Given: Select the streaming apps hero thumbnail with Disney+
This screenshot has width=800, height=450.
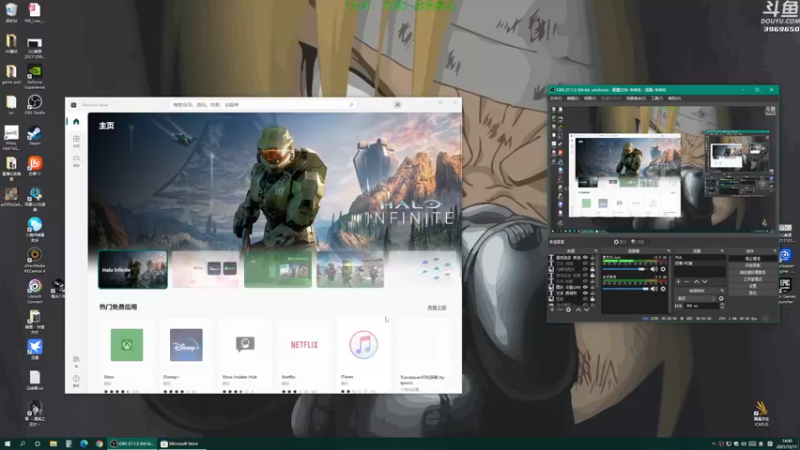Looking at the screenshot, I should click(205, 269).
